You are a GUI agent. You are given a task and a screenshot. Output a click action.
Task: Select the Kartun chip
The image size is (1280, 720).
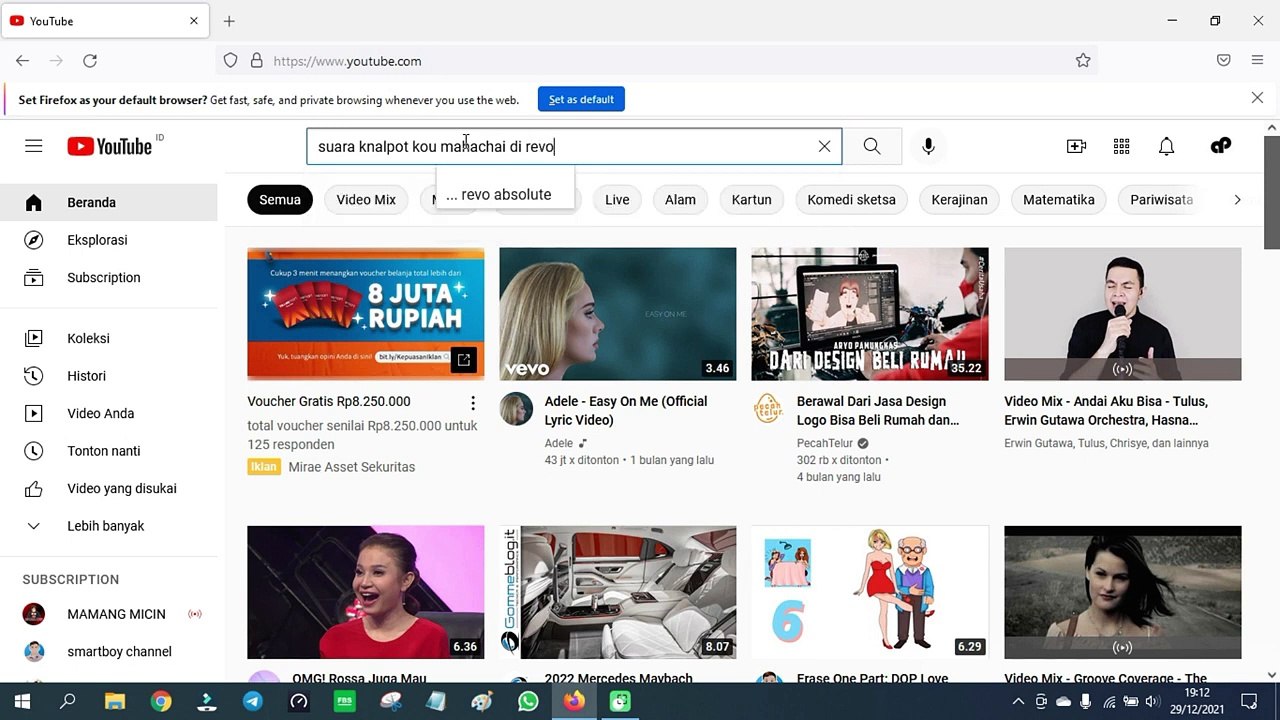[751, 200]
